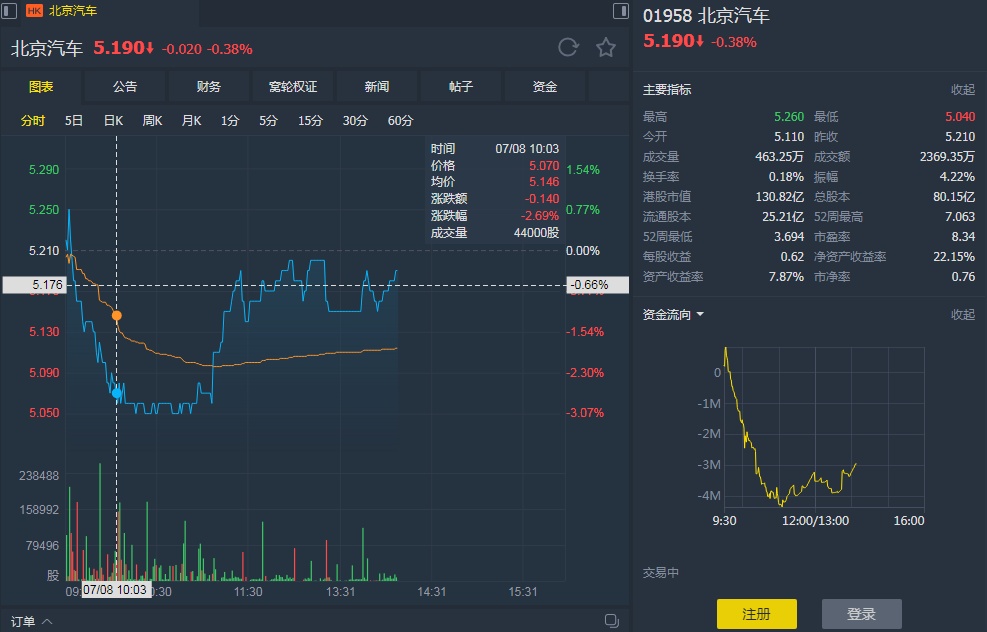This screenshot has height=632, width=987.
Task: Switch to the 新闻 tab
Action: click(376, 87)
